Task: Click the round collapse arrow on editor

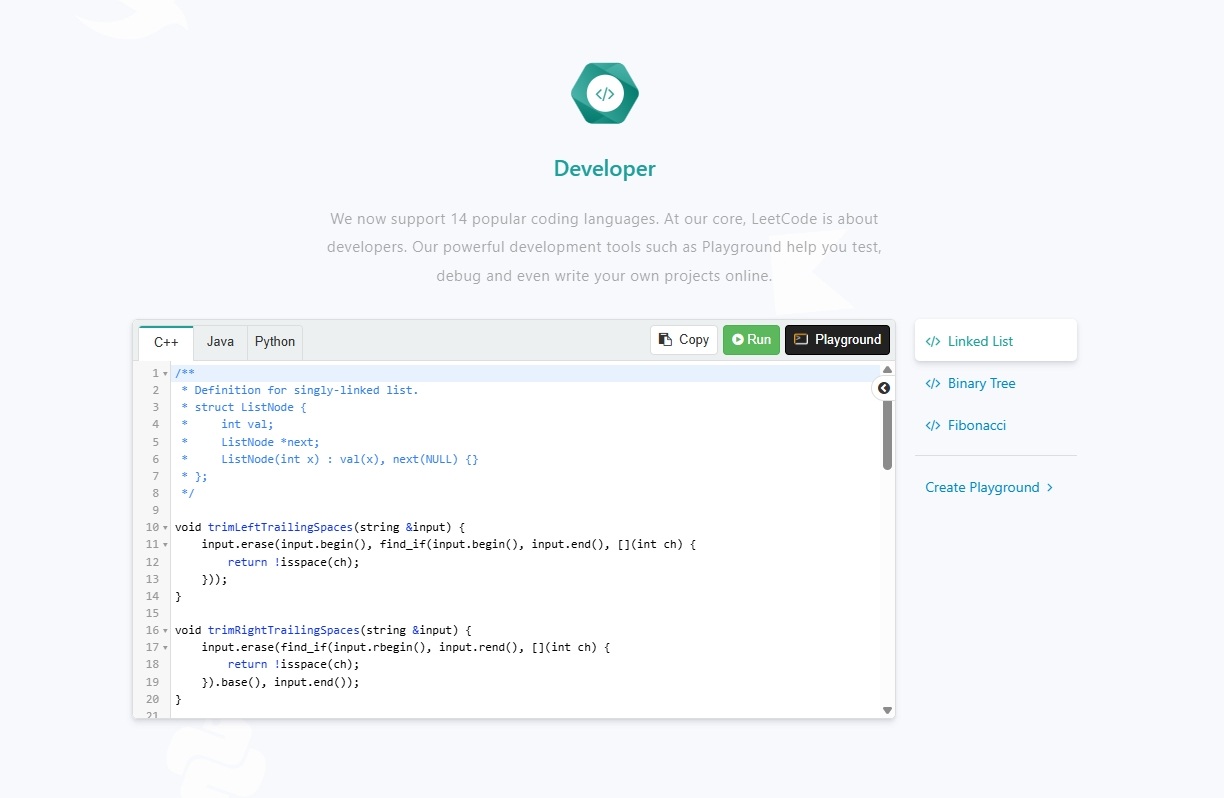Action: (x=883, y=388)
